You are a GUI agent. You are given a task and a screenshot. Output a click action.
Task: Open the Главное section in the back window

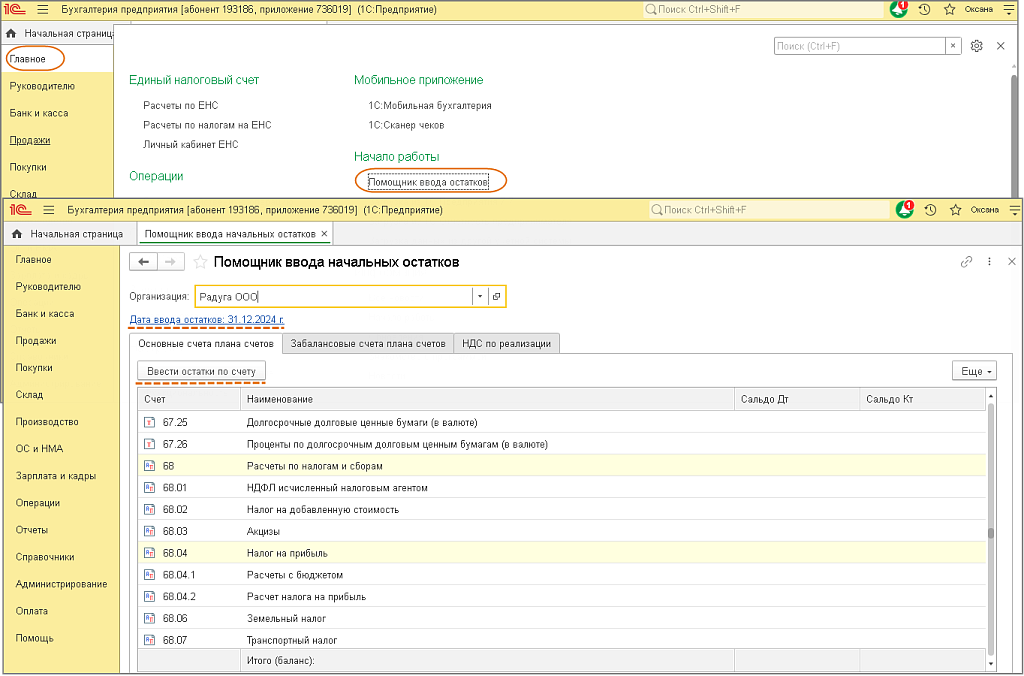27,59
